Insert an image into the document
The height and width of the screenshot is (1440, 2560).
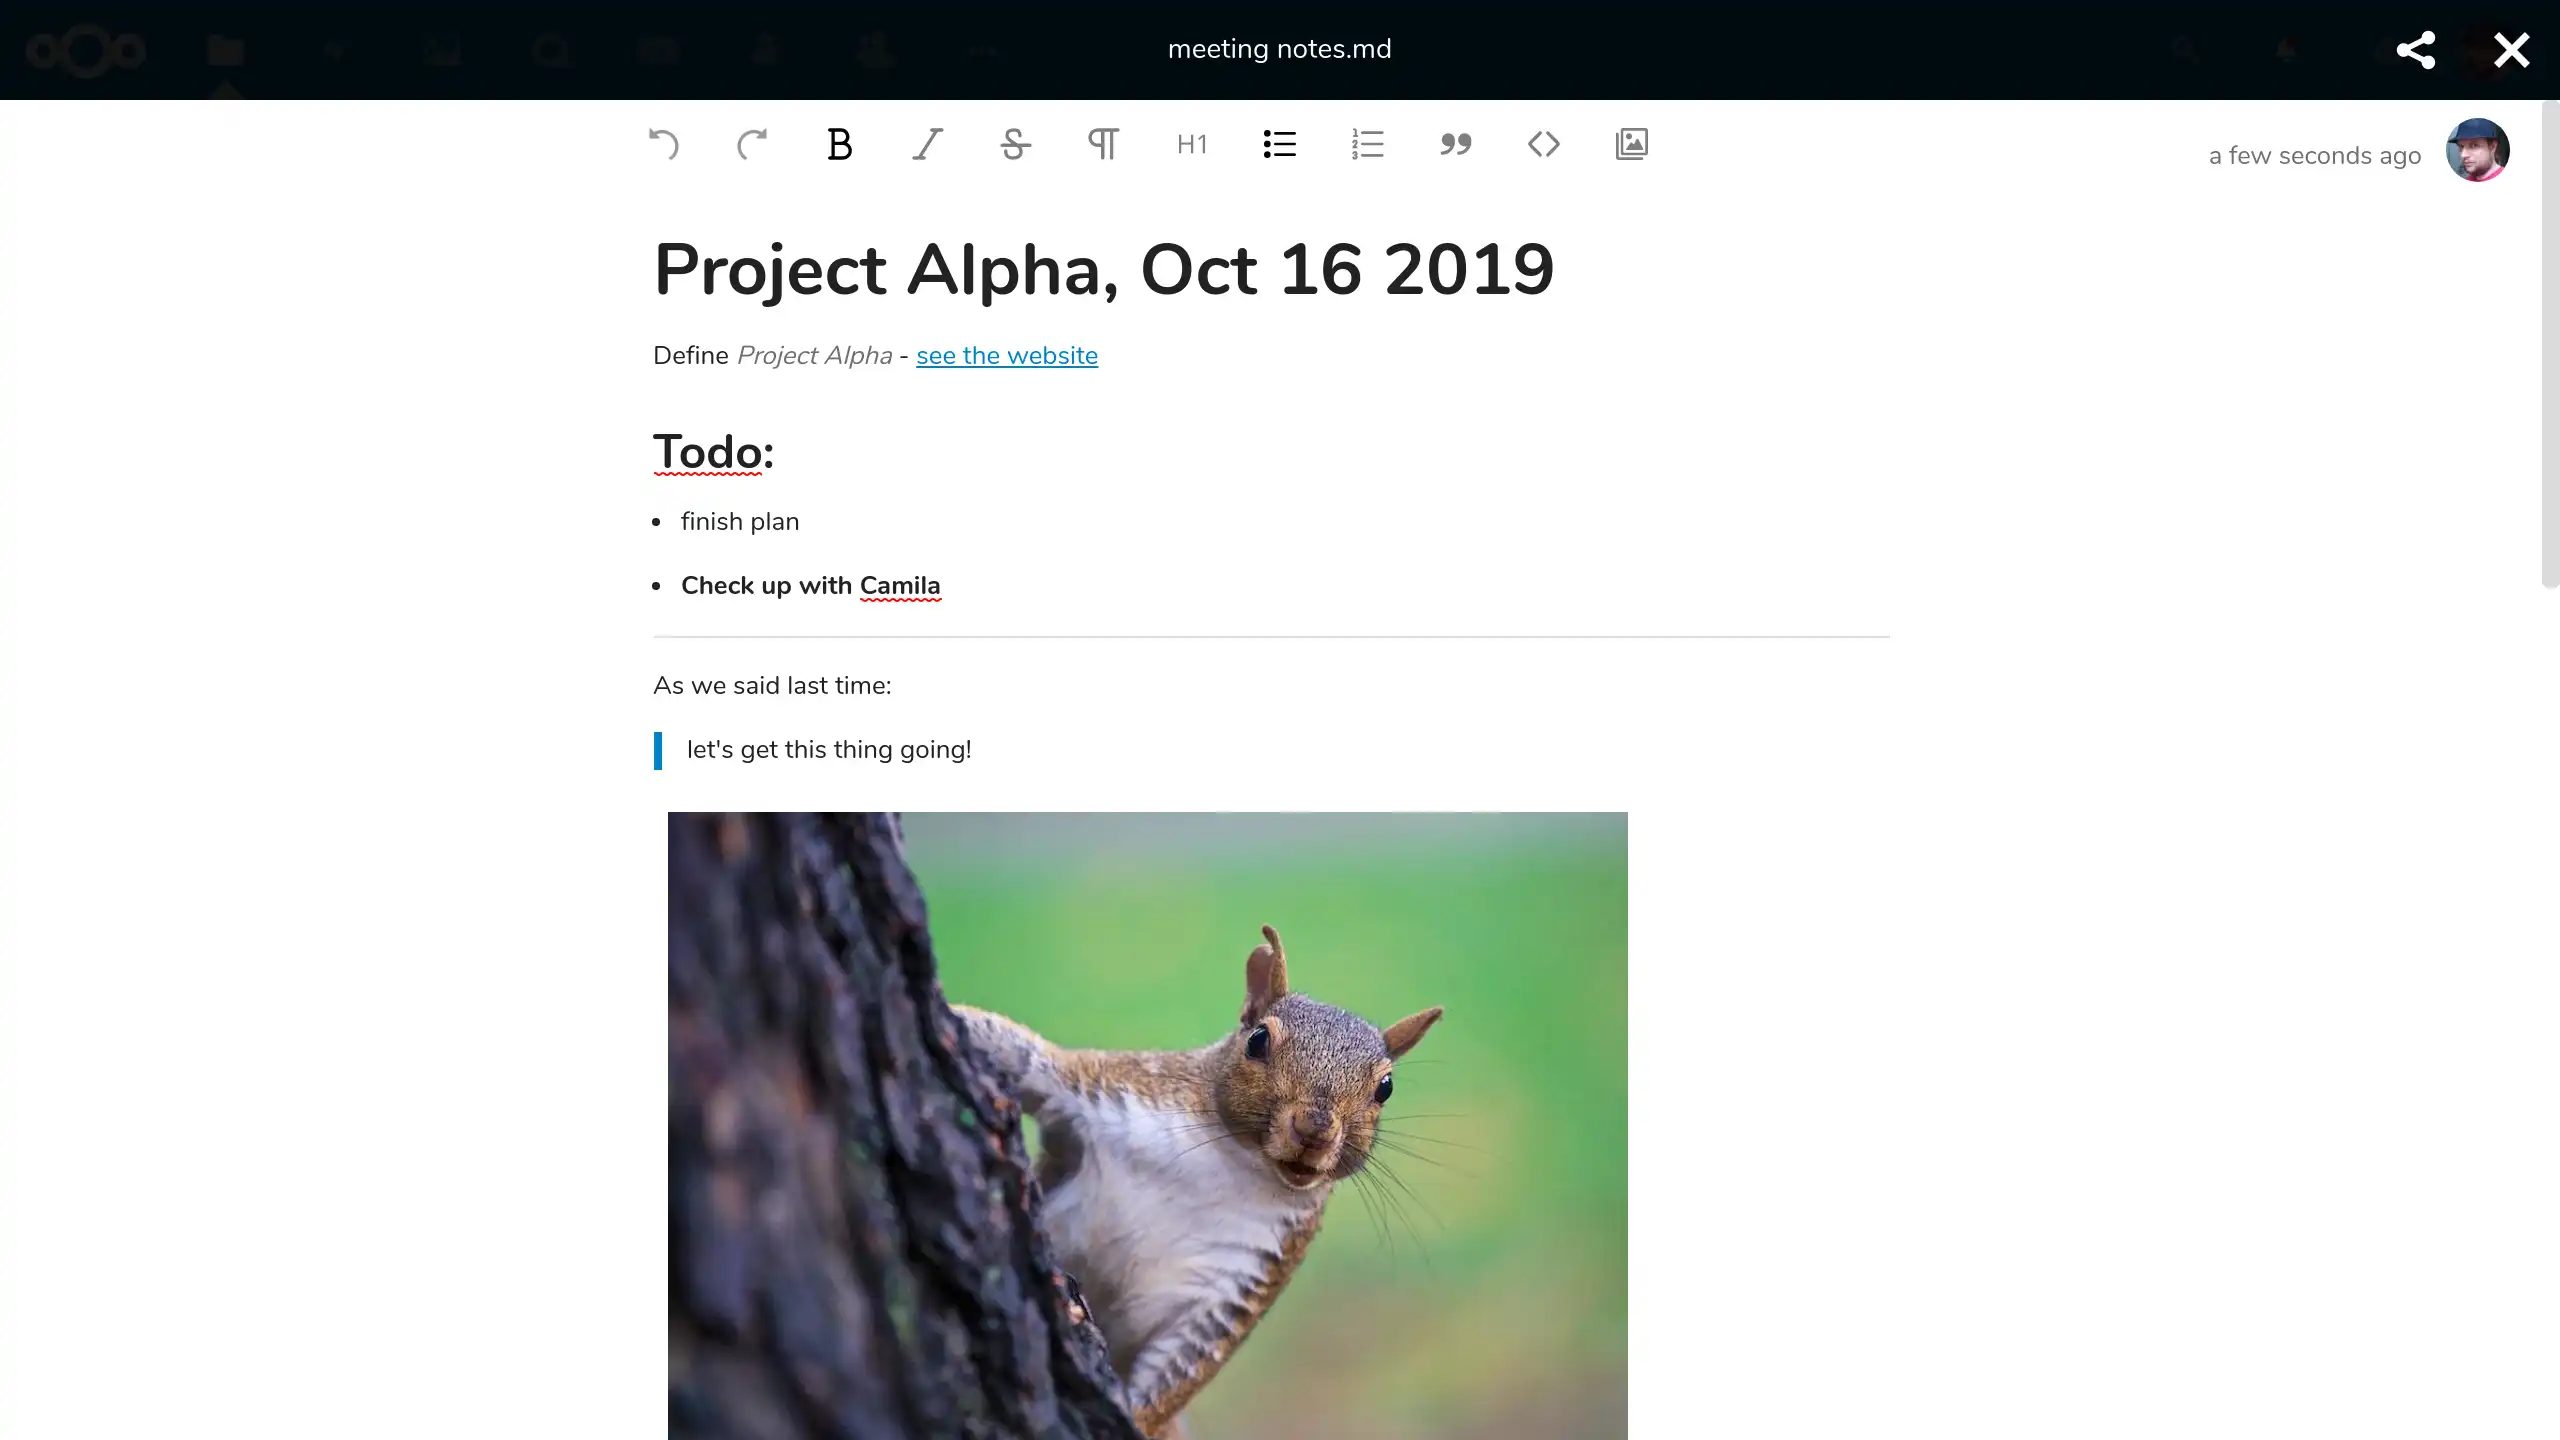click(x=1632, y=144)
